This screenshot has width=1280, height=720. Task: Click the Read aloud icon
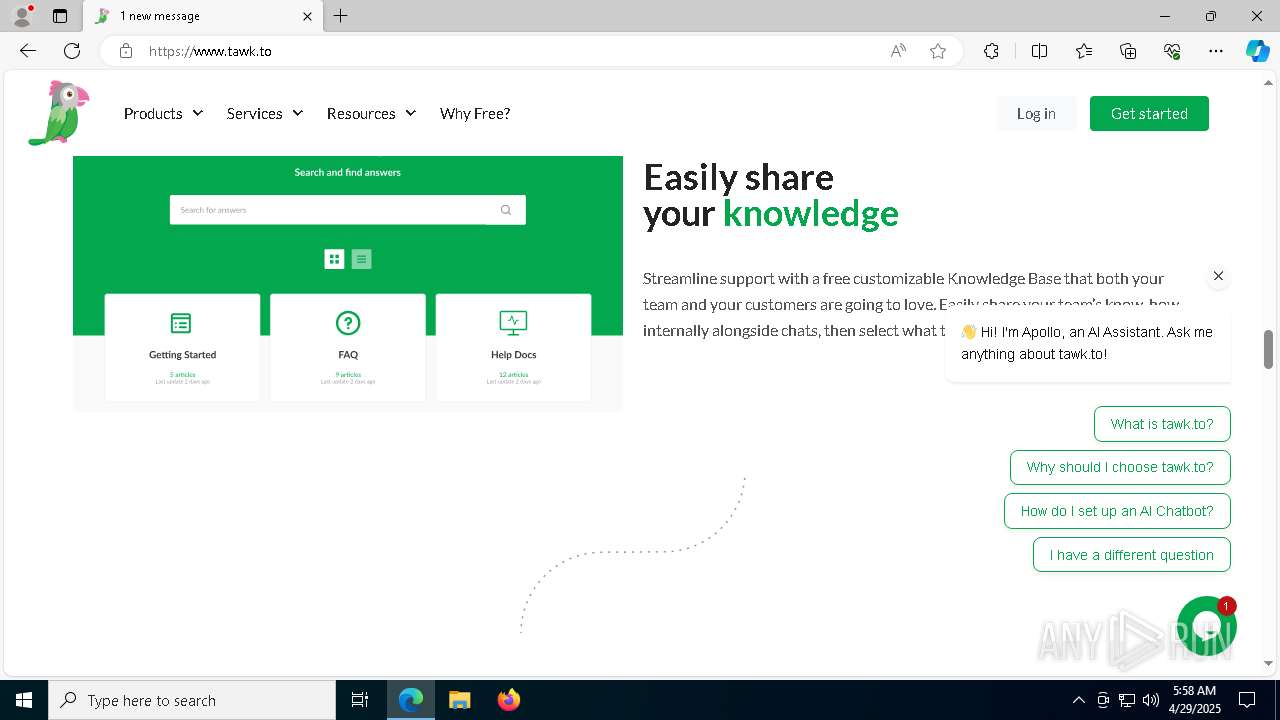pyautogui.click(x=898, y=51)
